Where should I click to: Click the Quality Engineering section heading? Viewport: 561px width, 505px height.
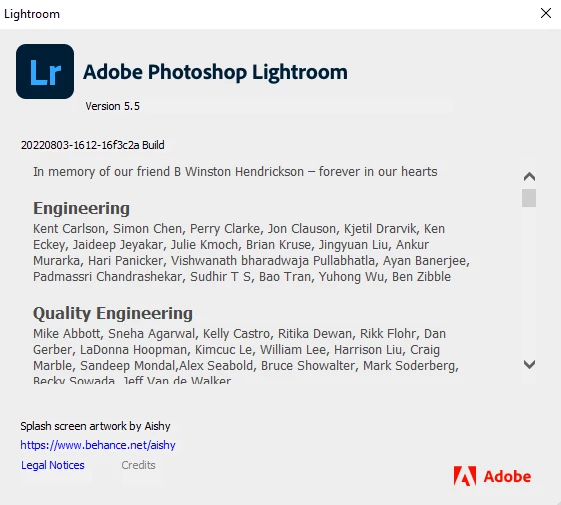[113, 313]
